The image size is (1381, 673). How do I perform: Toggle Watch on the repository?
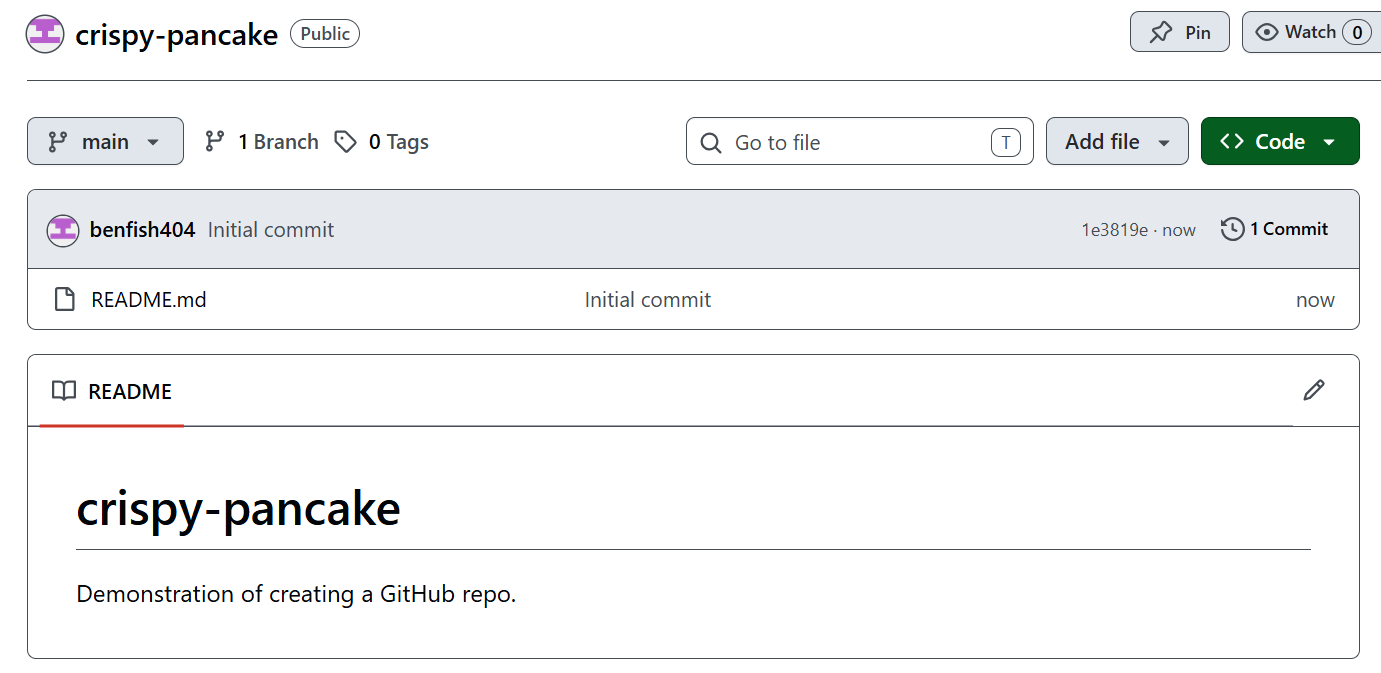coord(1311,32)
